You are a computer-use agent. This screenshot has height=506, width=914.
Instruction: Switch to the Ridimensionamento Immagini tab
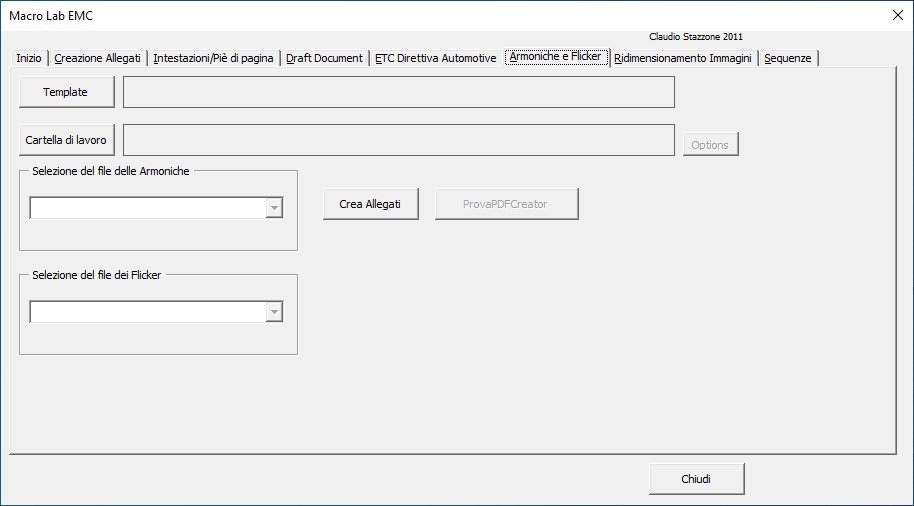(x=683, y=58)
